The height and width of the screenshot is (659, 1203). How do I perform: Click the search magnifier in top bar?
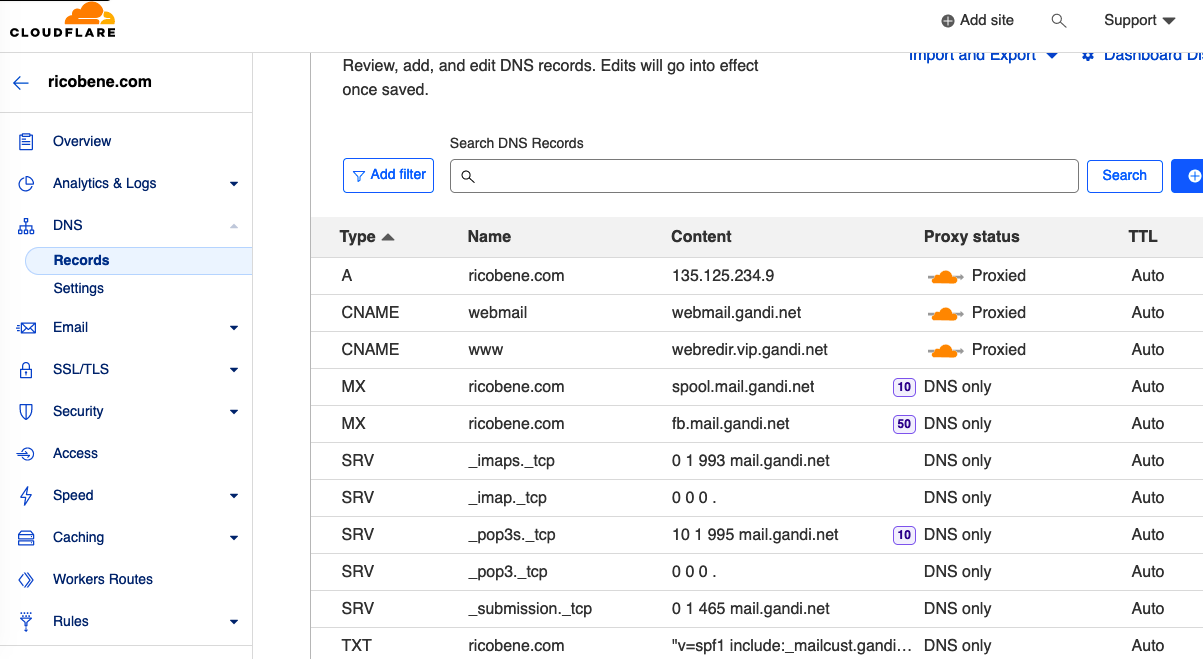[x=1059, y=20]
